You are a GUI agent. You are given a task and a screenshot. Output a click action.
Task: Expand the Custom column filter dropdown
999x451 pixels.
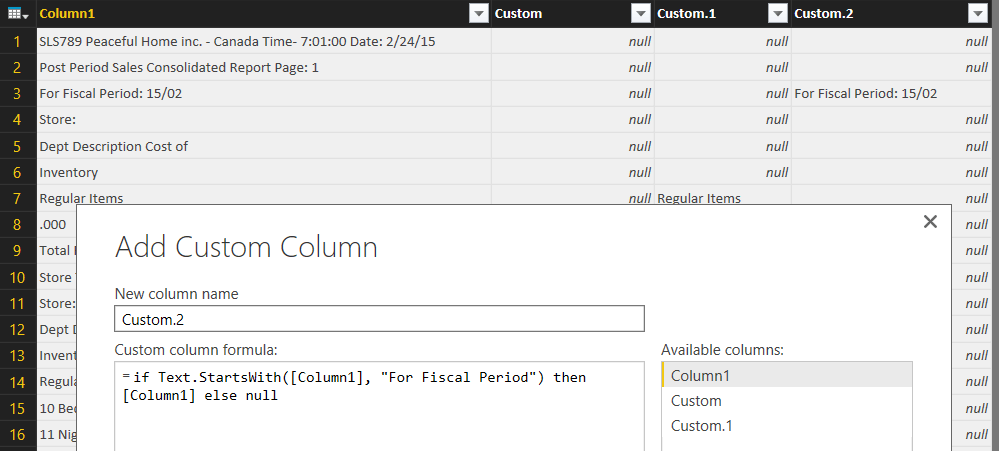pos(640,14)
